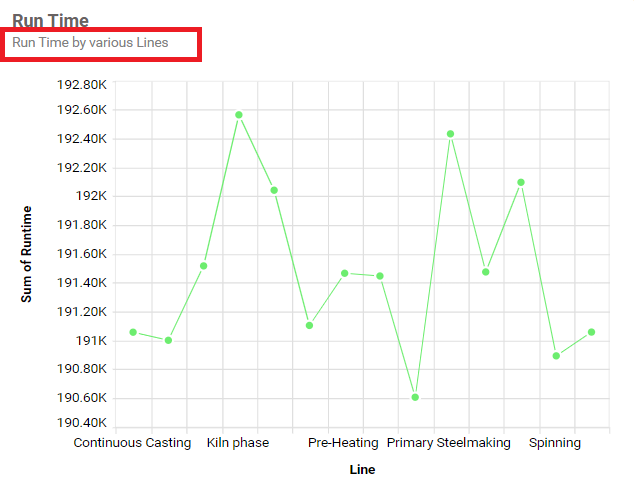Click the "Run Time" chart title
The height and width of the screenshot is (483, 634).
click(50, 21)
